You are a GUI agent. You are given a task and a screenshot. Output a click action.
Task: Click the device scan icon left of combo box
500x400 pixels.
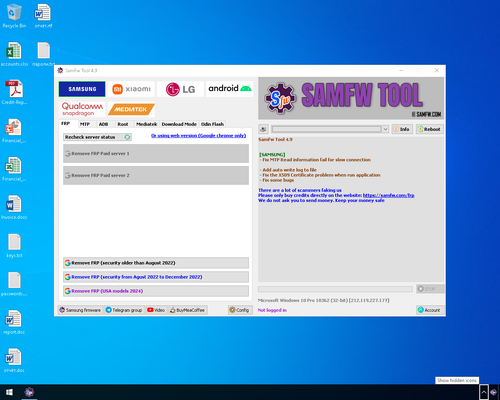[x=263, y=129]
